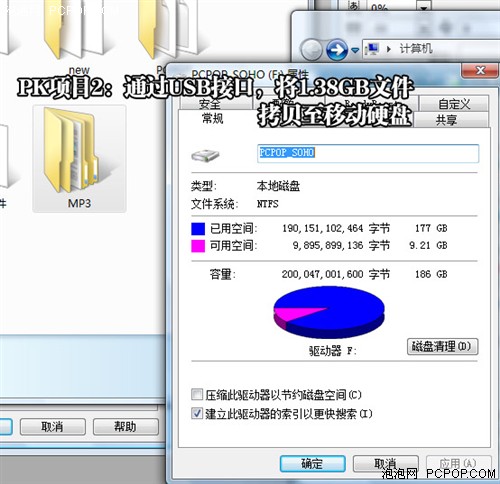The image size is (500, 484).
Task: Click 帮助 in the background window
Action: pos(126,426)
